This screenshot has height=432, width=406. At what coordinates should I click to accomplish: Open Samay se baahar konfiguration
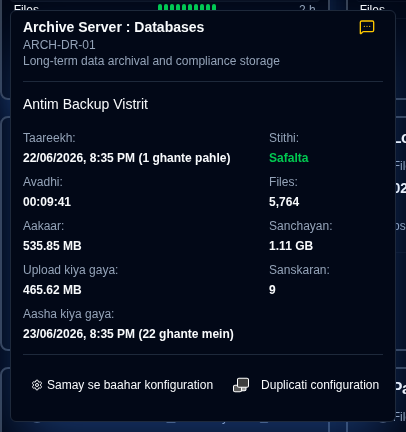click(x=122, y=385)
